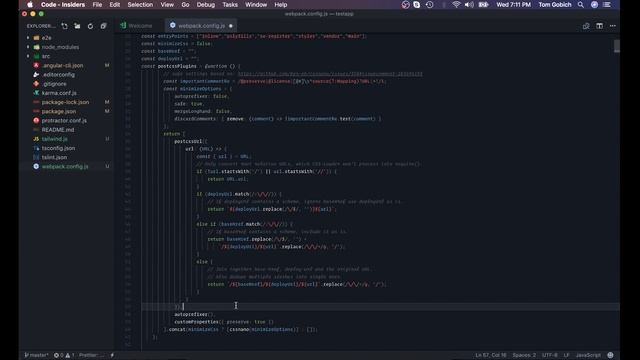640x360 pixels.
Task: Open karma.conf.js file
Action: click(59, 93)
